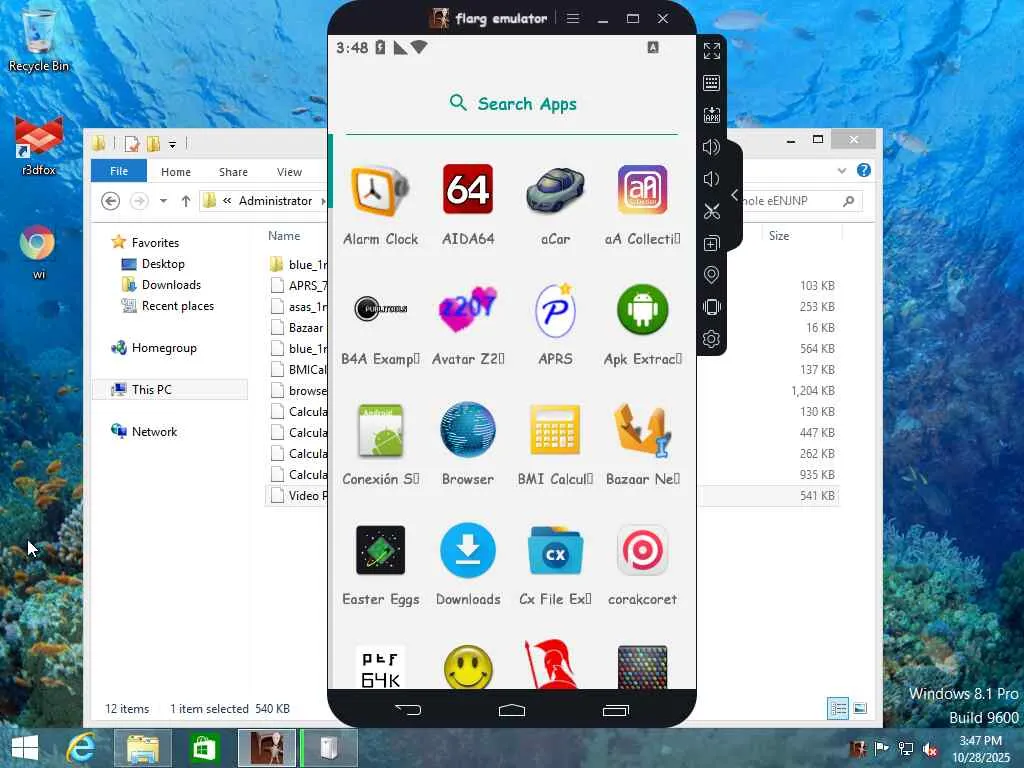1024x768 pixels.
Task: Click the emulator shake device icon
Action: coord(712,306)
